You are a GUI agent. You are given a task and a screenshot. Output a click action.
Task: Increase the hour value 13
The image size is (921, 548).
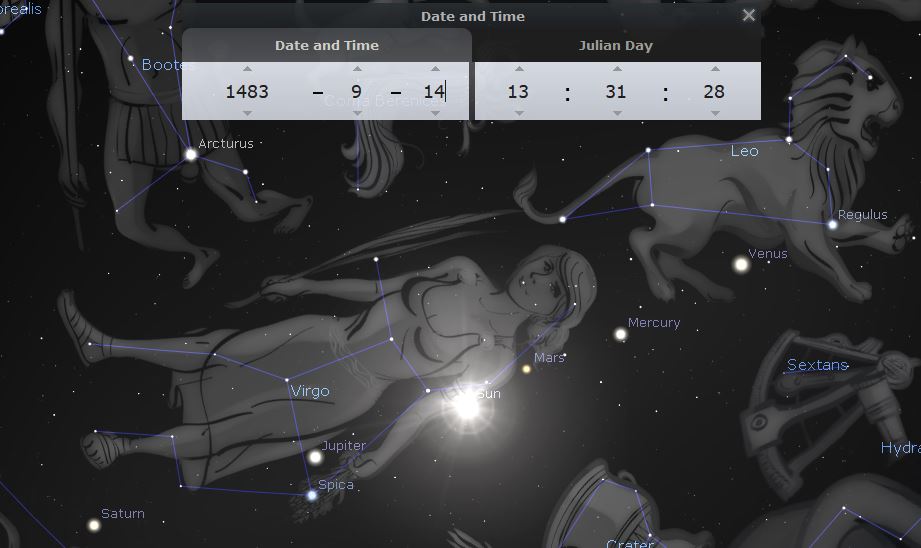pos(519,69)
